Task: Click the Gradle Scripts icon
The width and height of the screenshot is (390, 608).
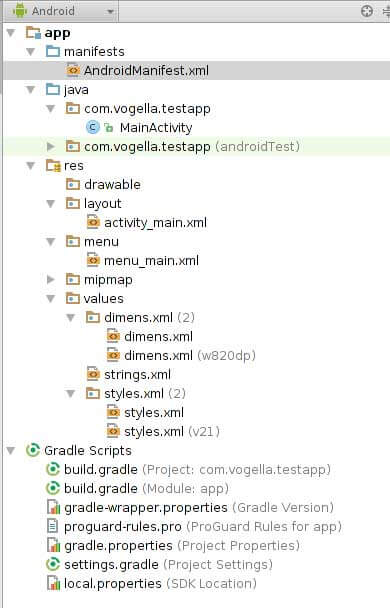Action: click(x=33, y=451)
